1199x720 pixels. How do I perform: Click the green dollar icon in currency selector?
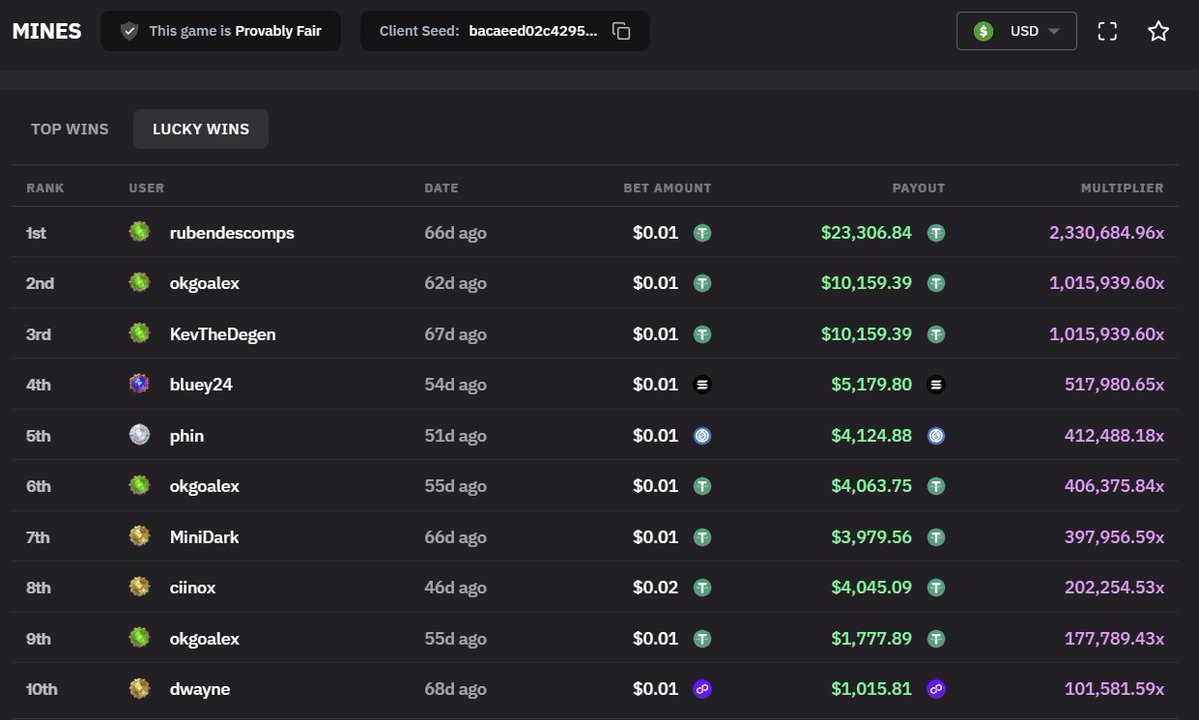[x=983, y=31]
